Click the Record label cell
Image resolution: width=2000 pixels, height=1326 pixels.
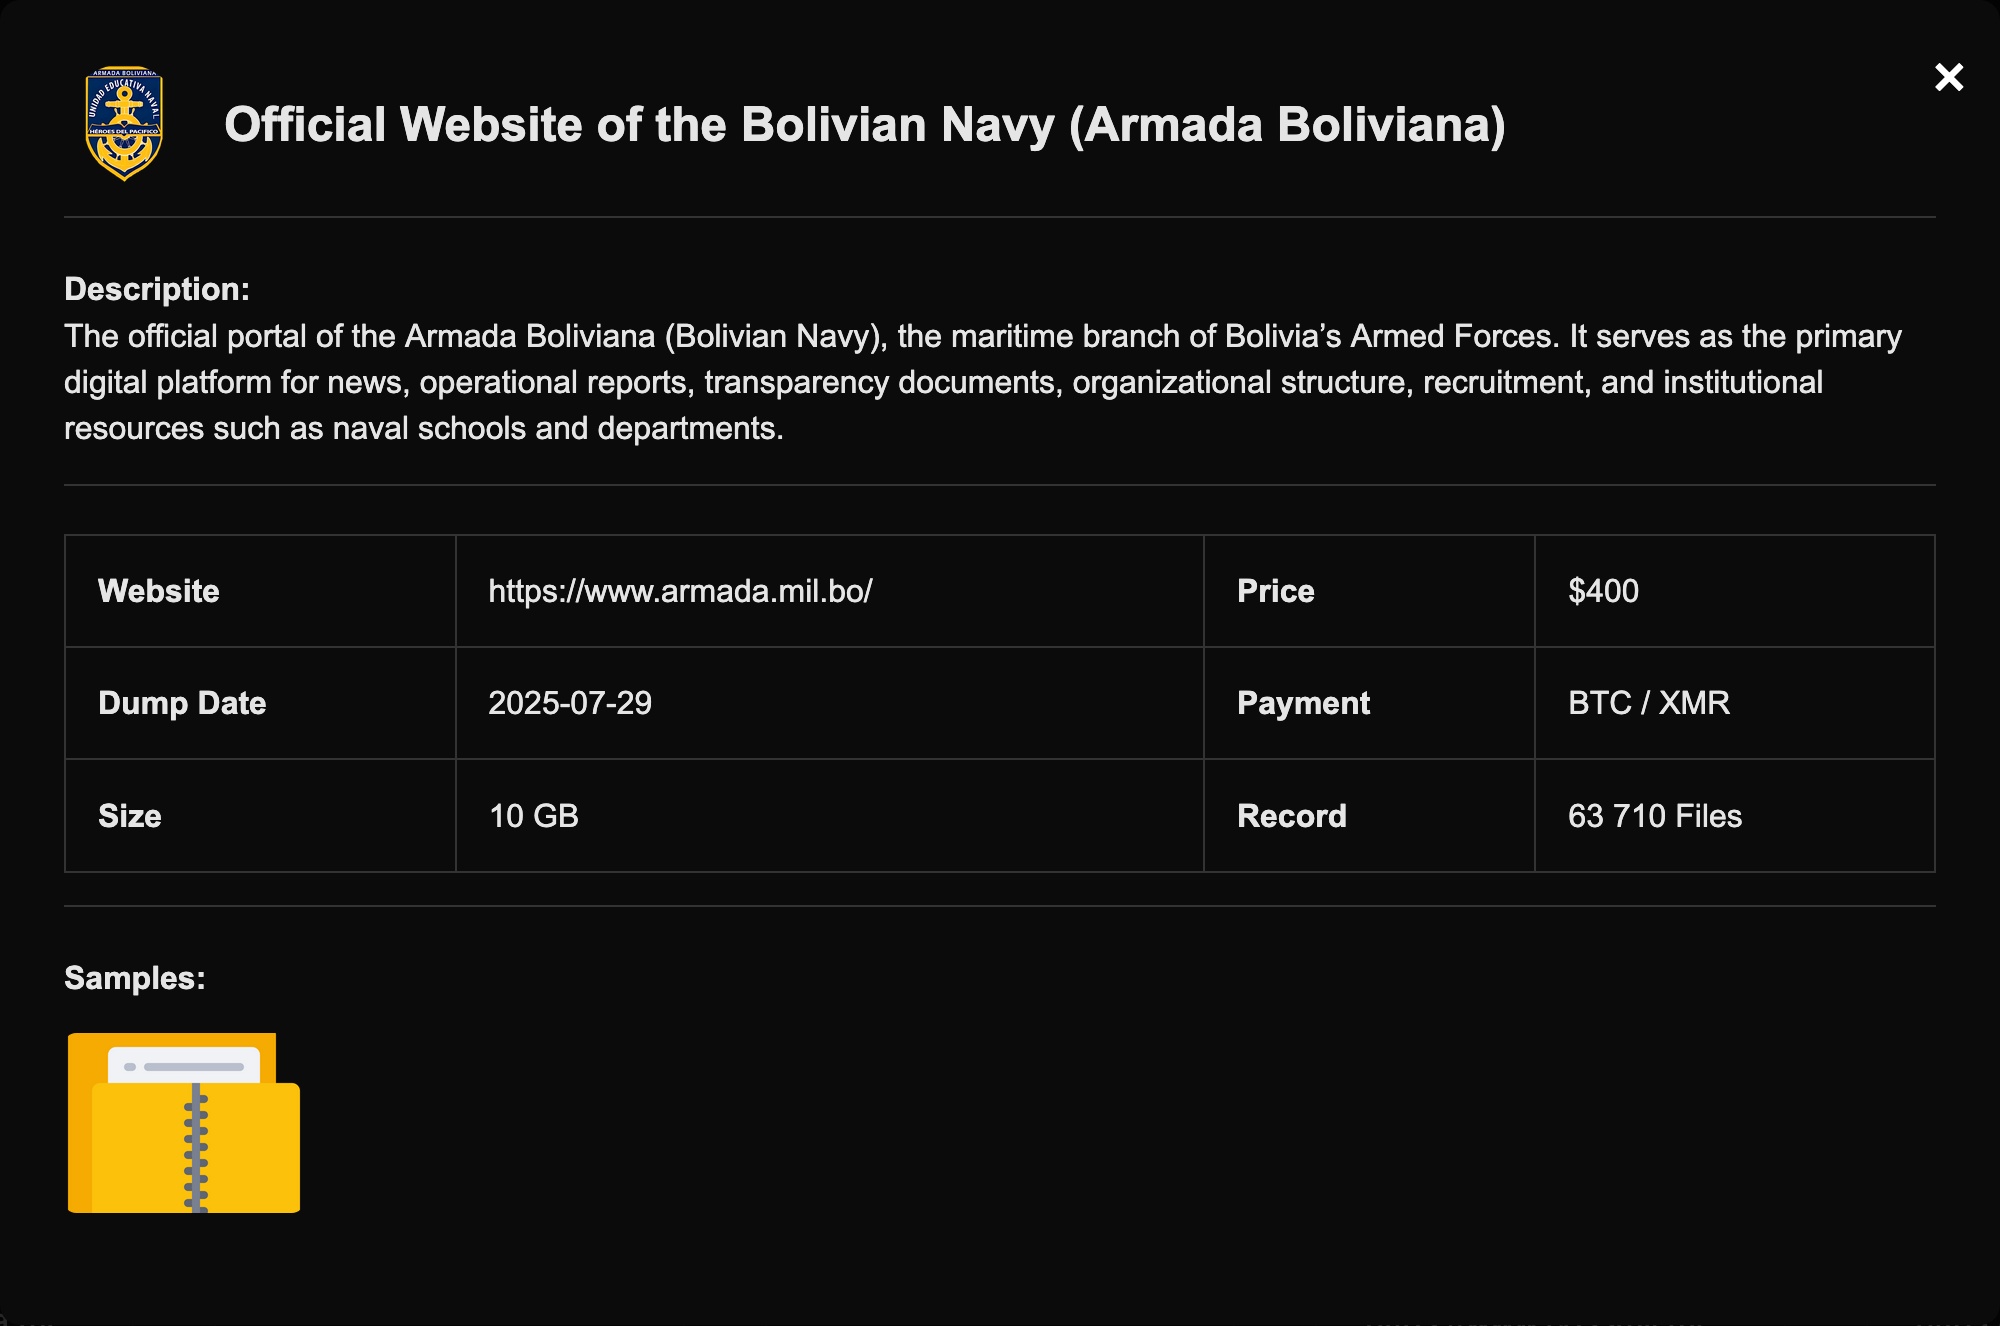[1291, 816]
